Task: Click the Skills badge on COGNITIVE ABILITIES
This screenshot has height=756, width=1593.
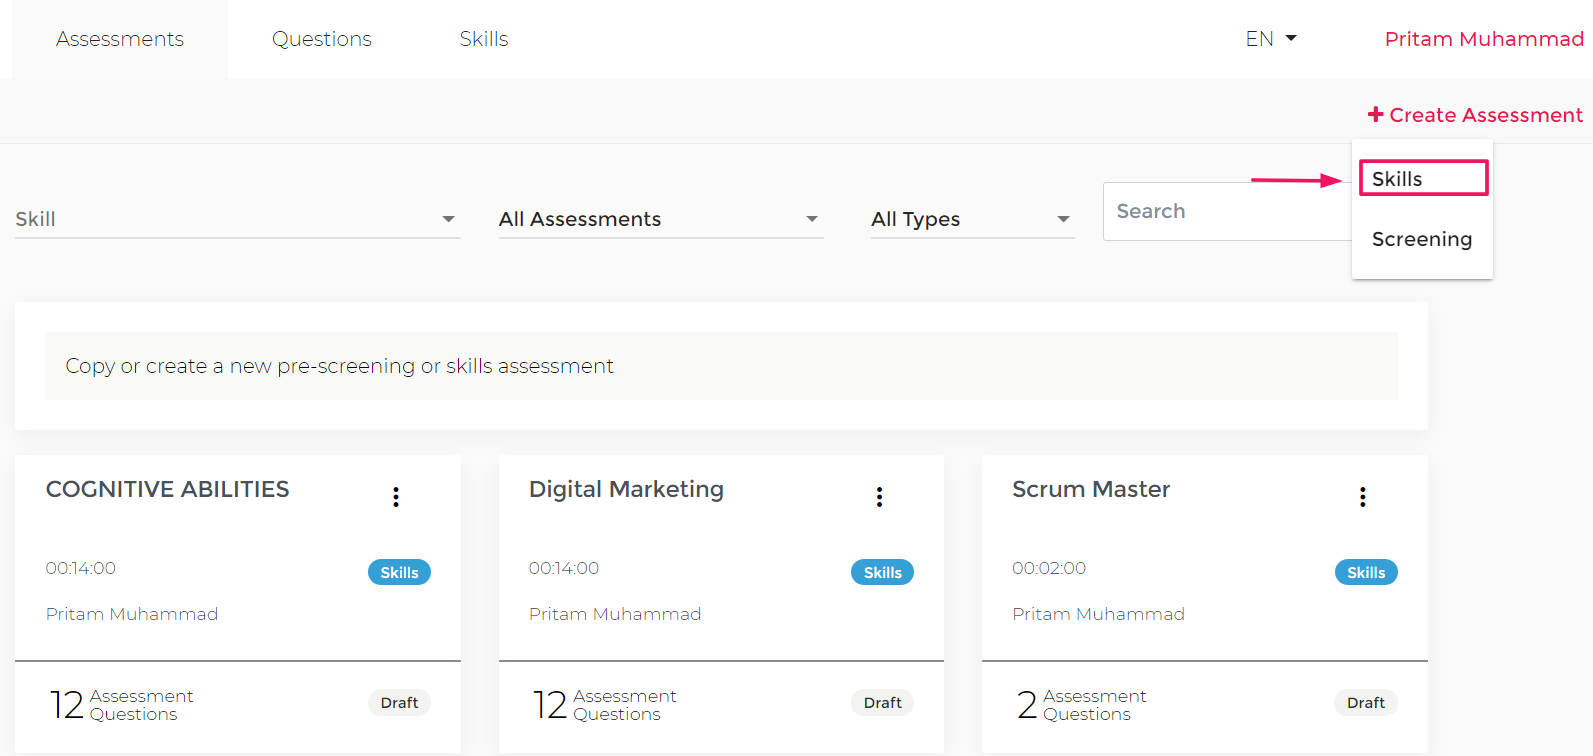Action: [399, 572]
